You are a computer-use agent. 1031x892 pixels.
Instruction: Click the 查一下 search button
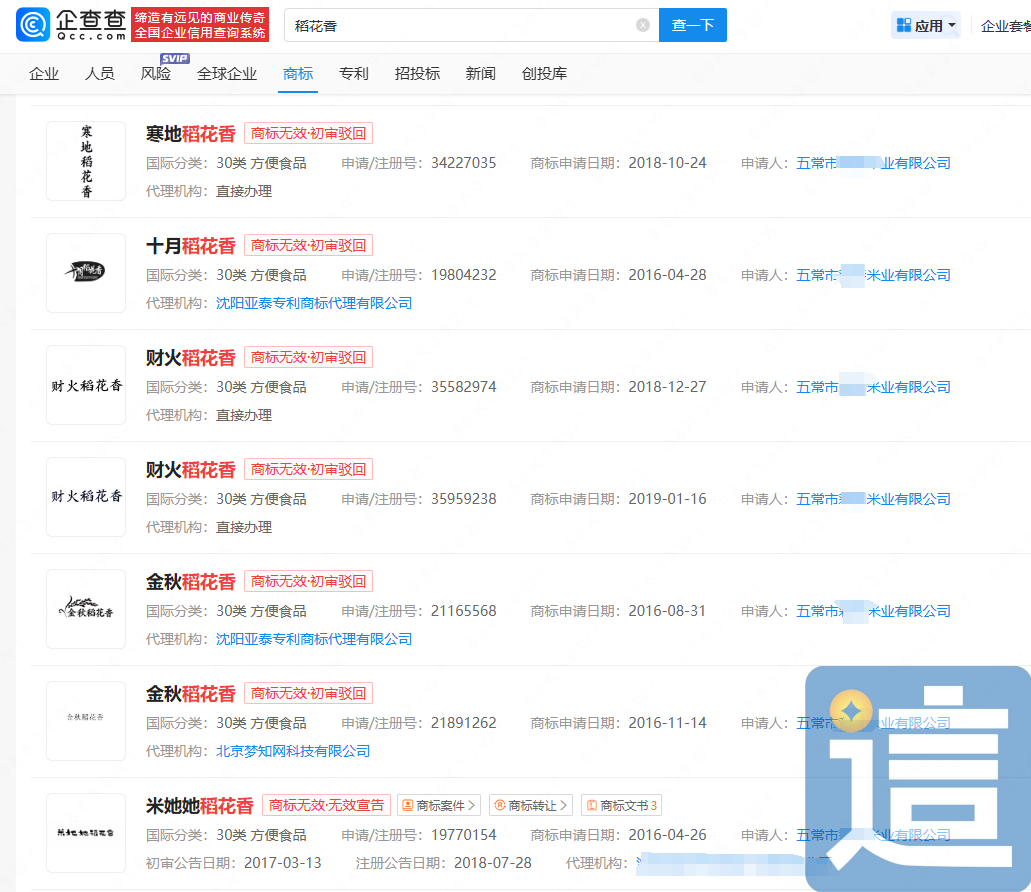692,25
